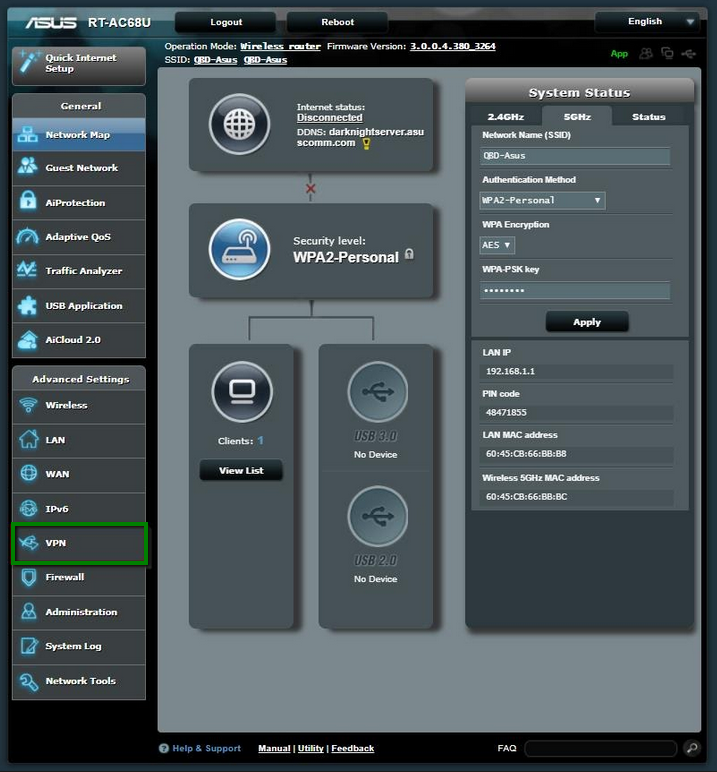
Task: Click the PIN code value 48471855
Action: coord(506,413)
